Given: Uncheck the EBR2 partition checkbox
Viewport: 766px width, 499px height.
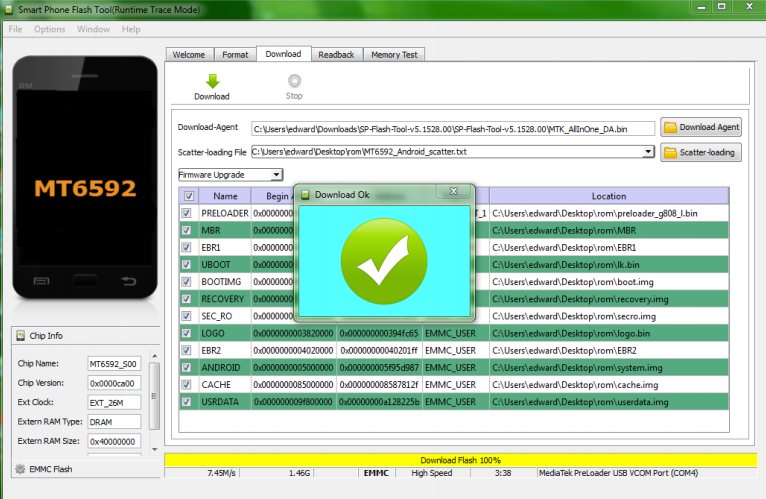Looking at the screenshot, I should coord(186,350).
